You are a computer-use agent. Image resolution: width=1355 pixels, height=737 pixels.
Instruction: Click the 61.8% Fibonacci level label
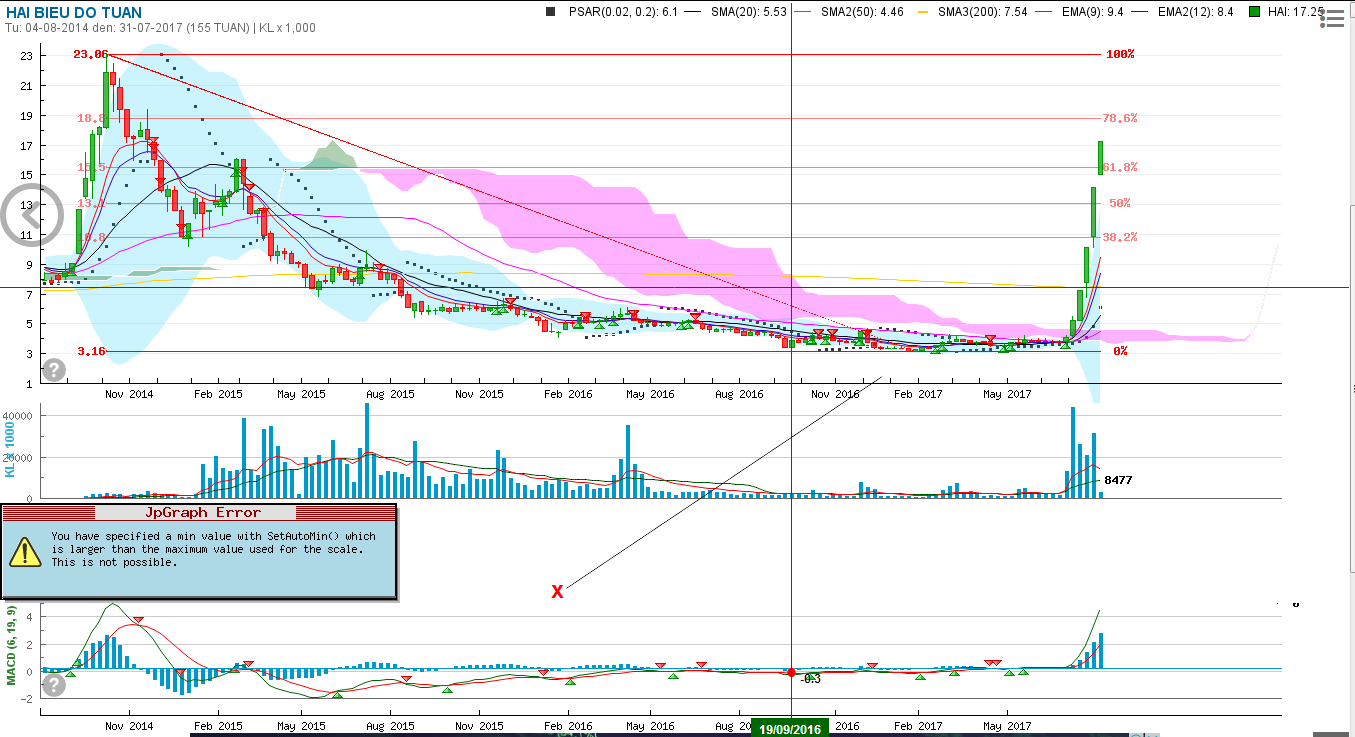1119,167
